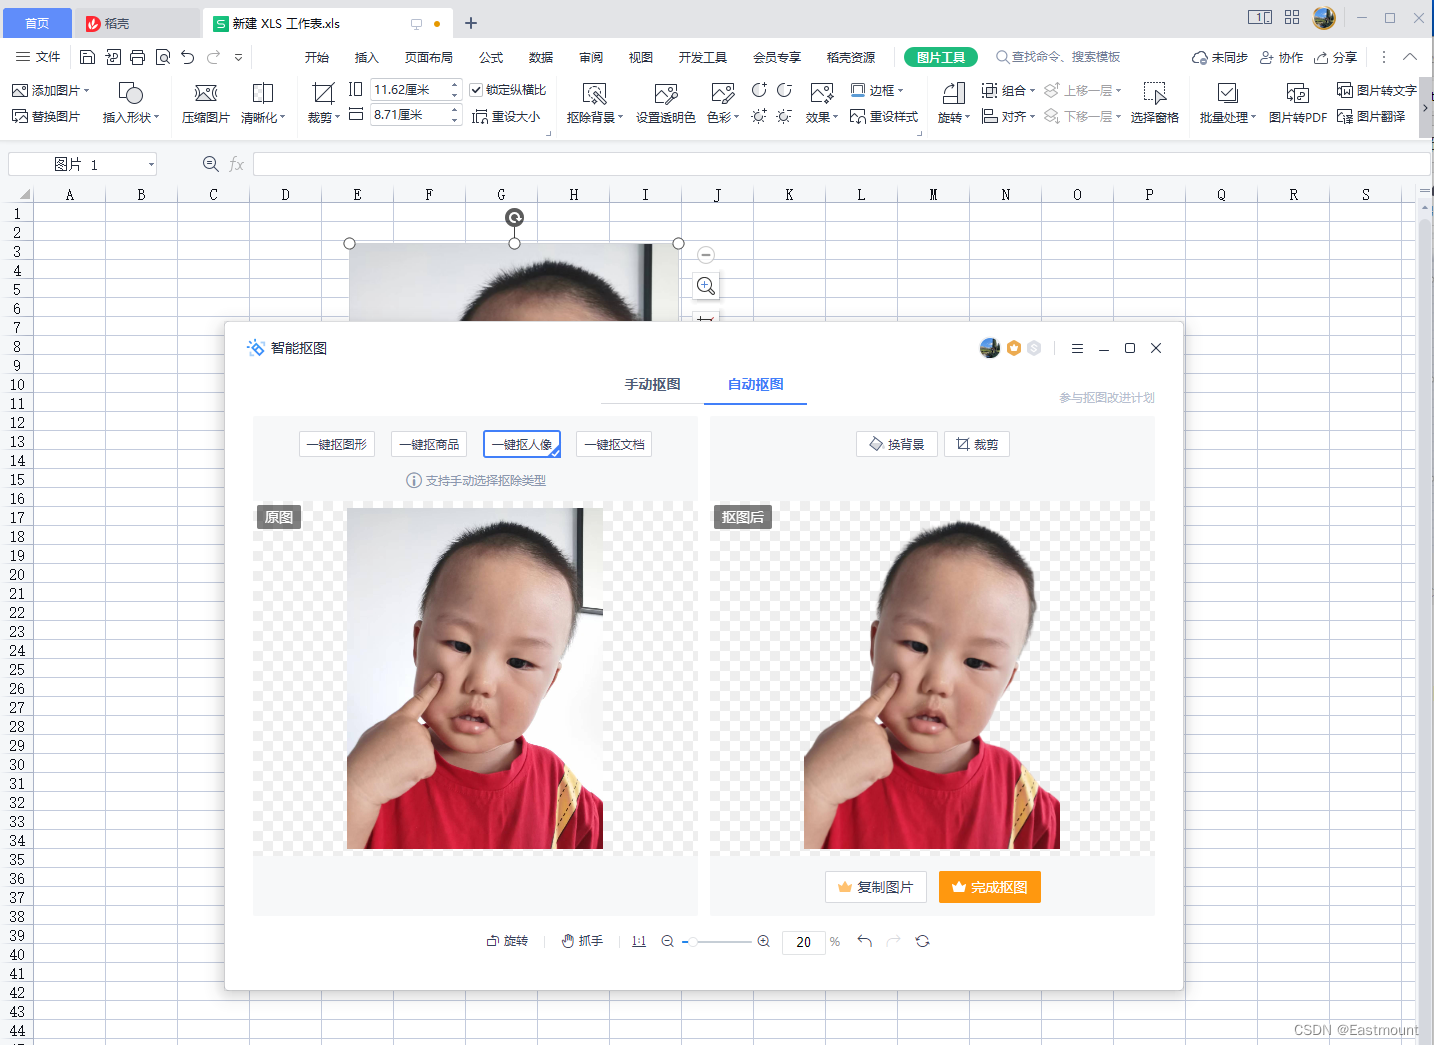Open Print Preview from quick access toolbar
This screenshot has height=1045, width=1434.
[163, 57]
